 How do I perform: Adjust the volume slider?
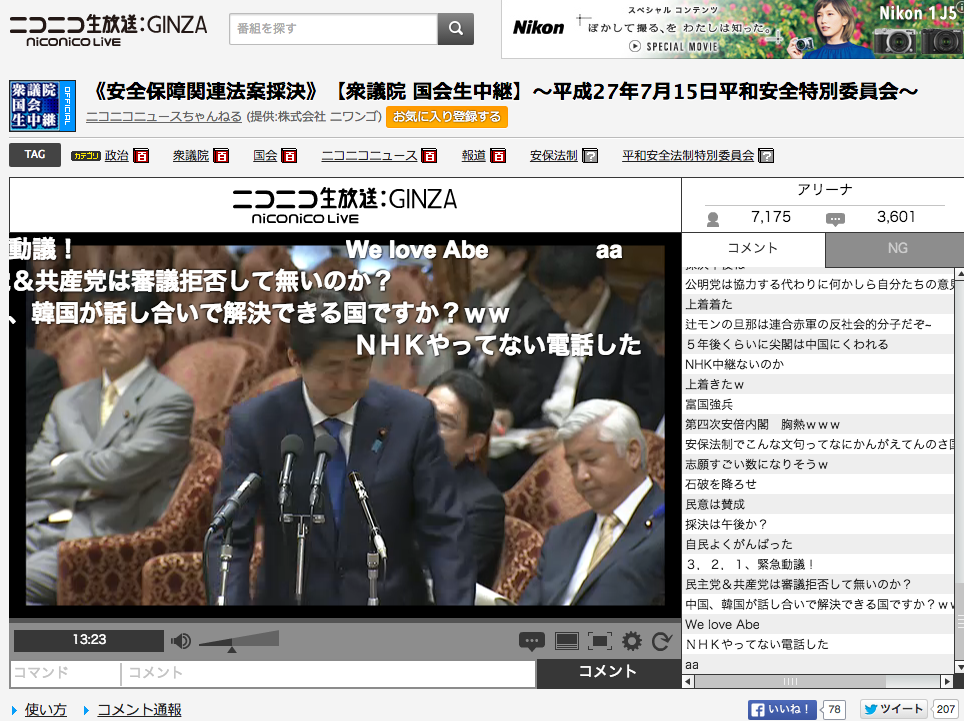(239, 641)
